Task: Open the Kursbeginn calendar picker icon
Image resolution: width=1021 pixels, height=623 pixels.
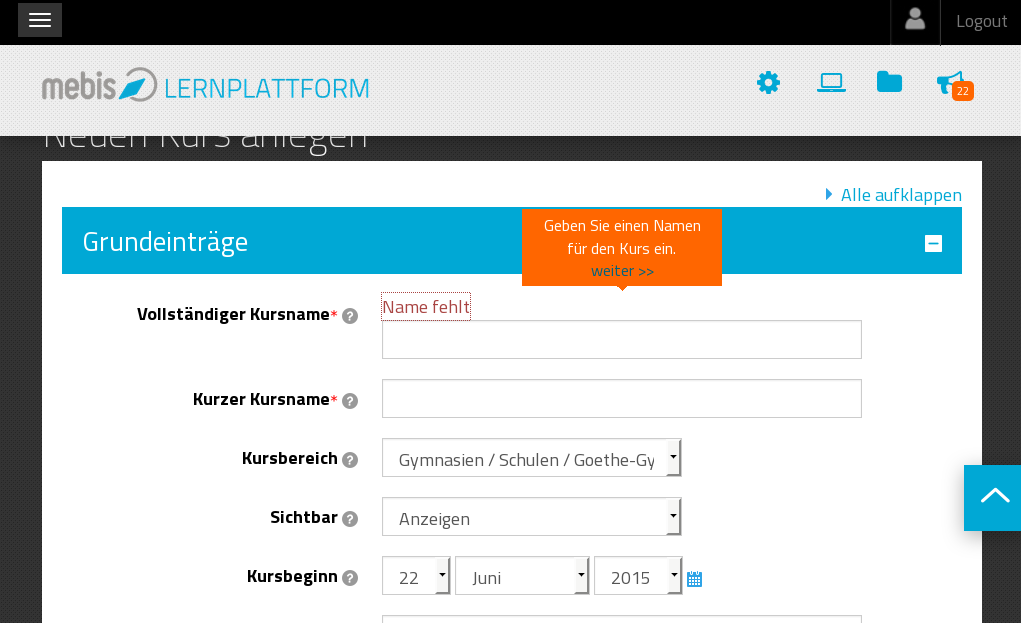Action: pos(694,579)
